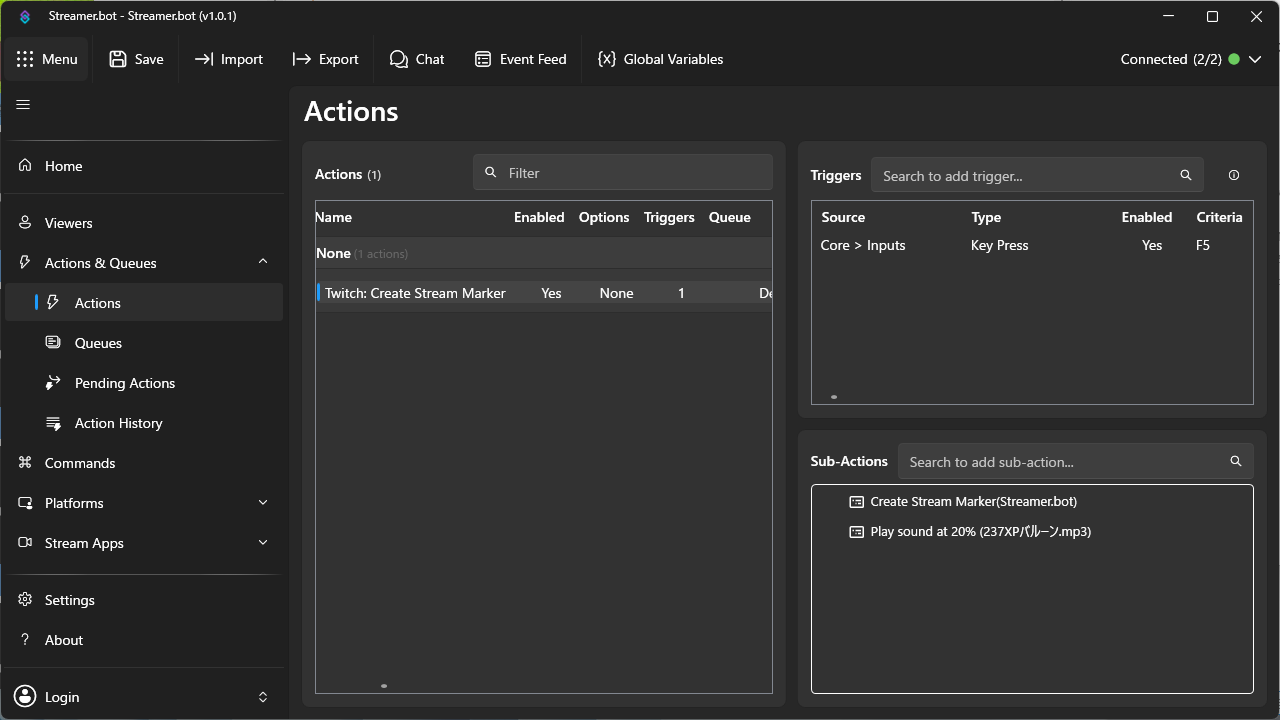Click the hamburger icon to collapse sidebar

point(23,105)
